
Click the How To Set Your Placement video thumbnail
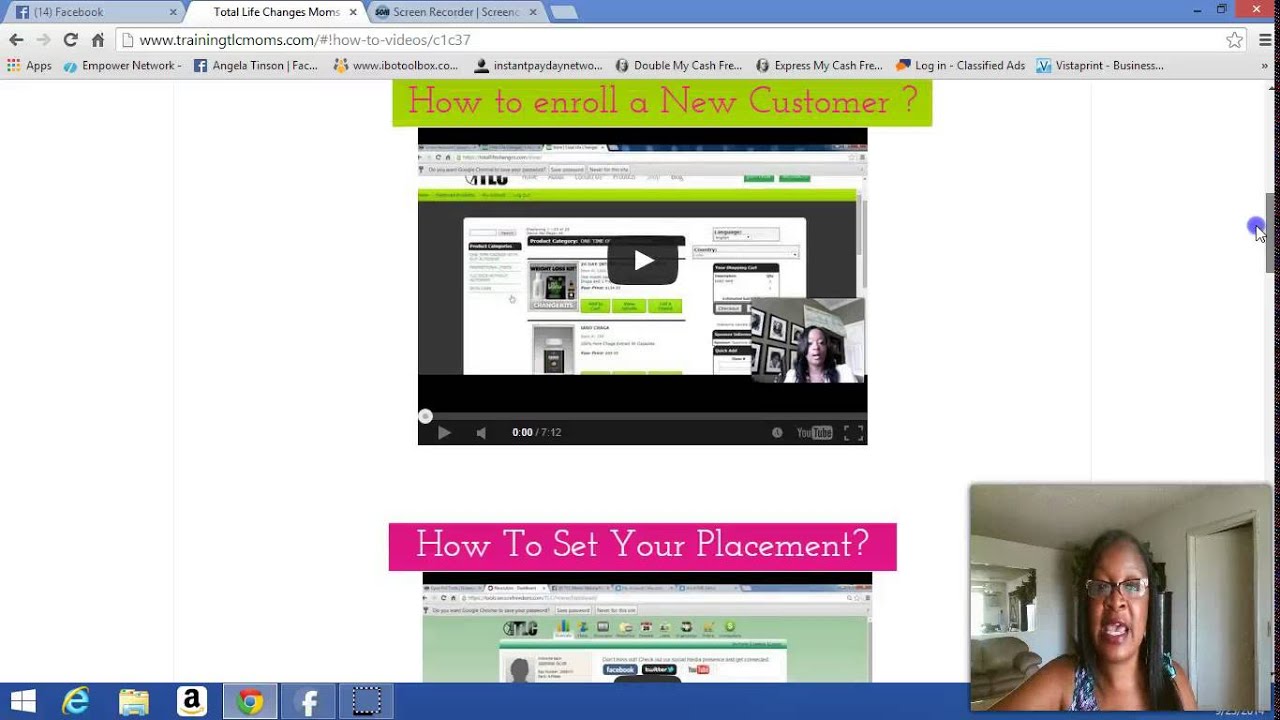pos(647,627)
